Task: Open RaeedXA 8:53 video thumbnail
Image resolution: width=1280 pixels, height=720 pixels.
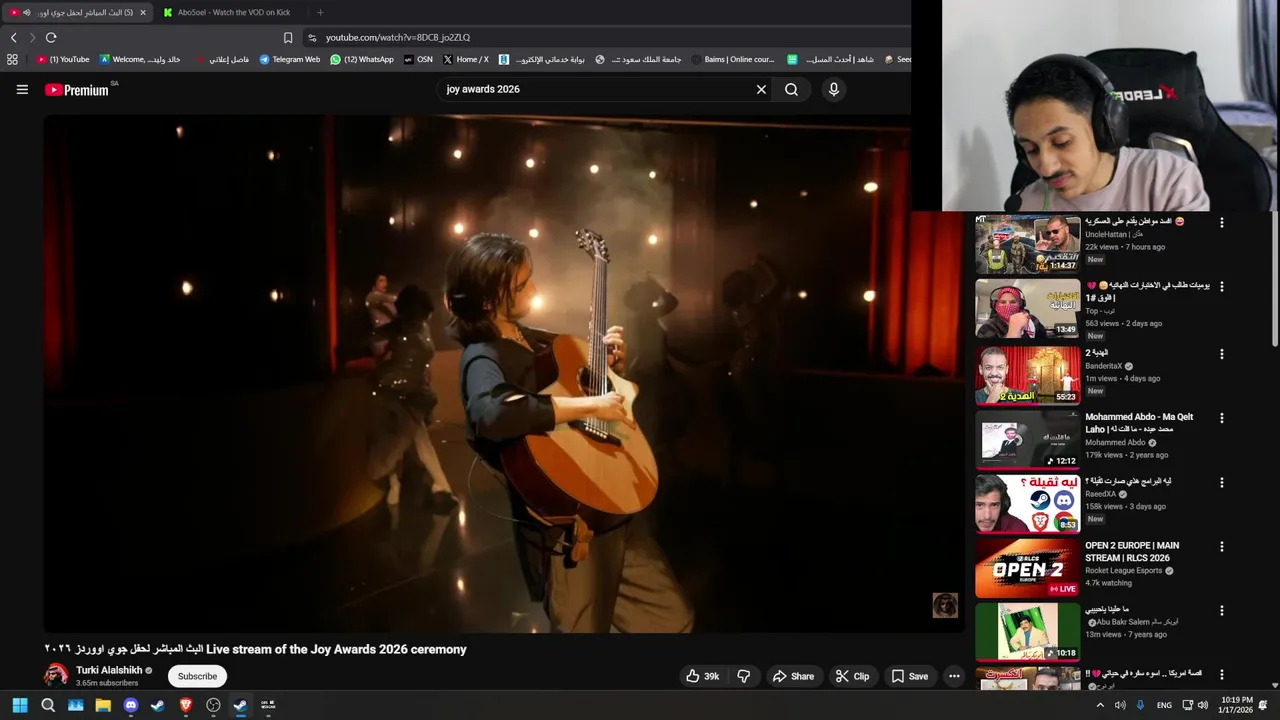Action: [x=1027, y=504]
